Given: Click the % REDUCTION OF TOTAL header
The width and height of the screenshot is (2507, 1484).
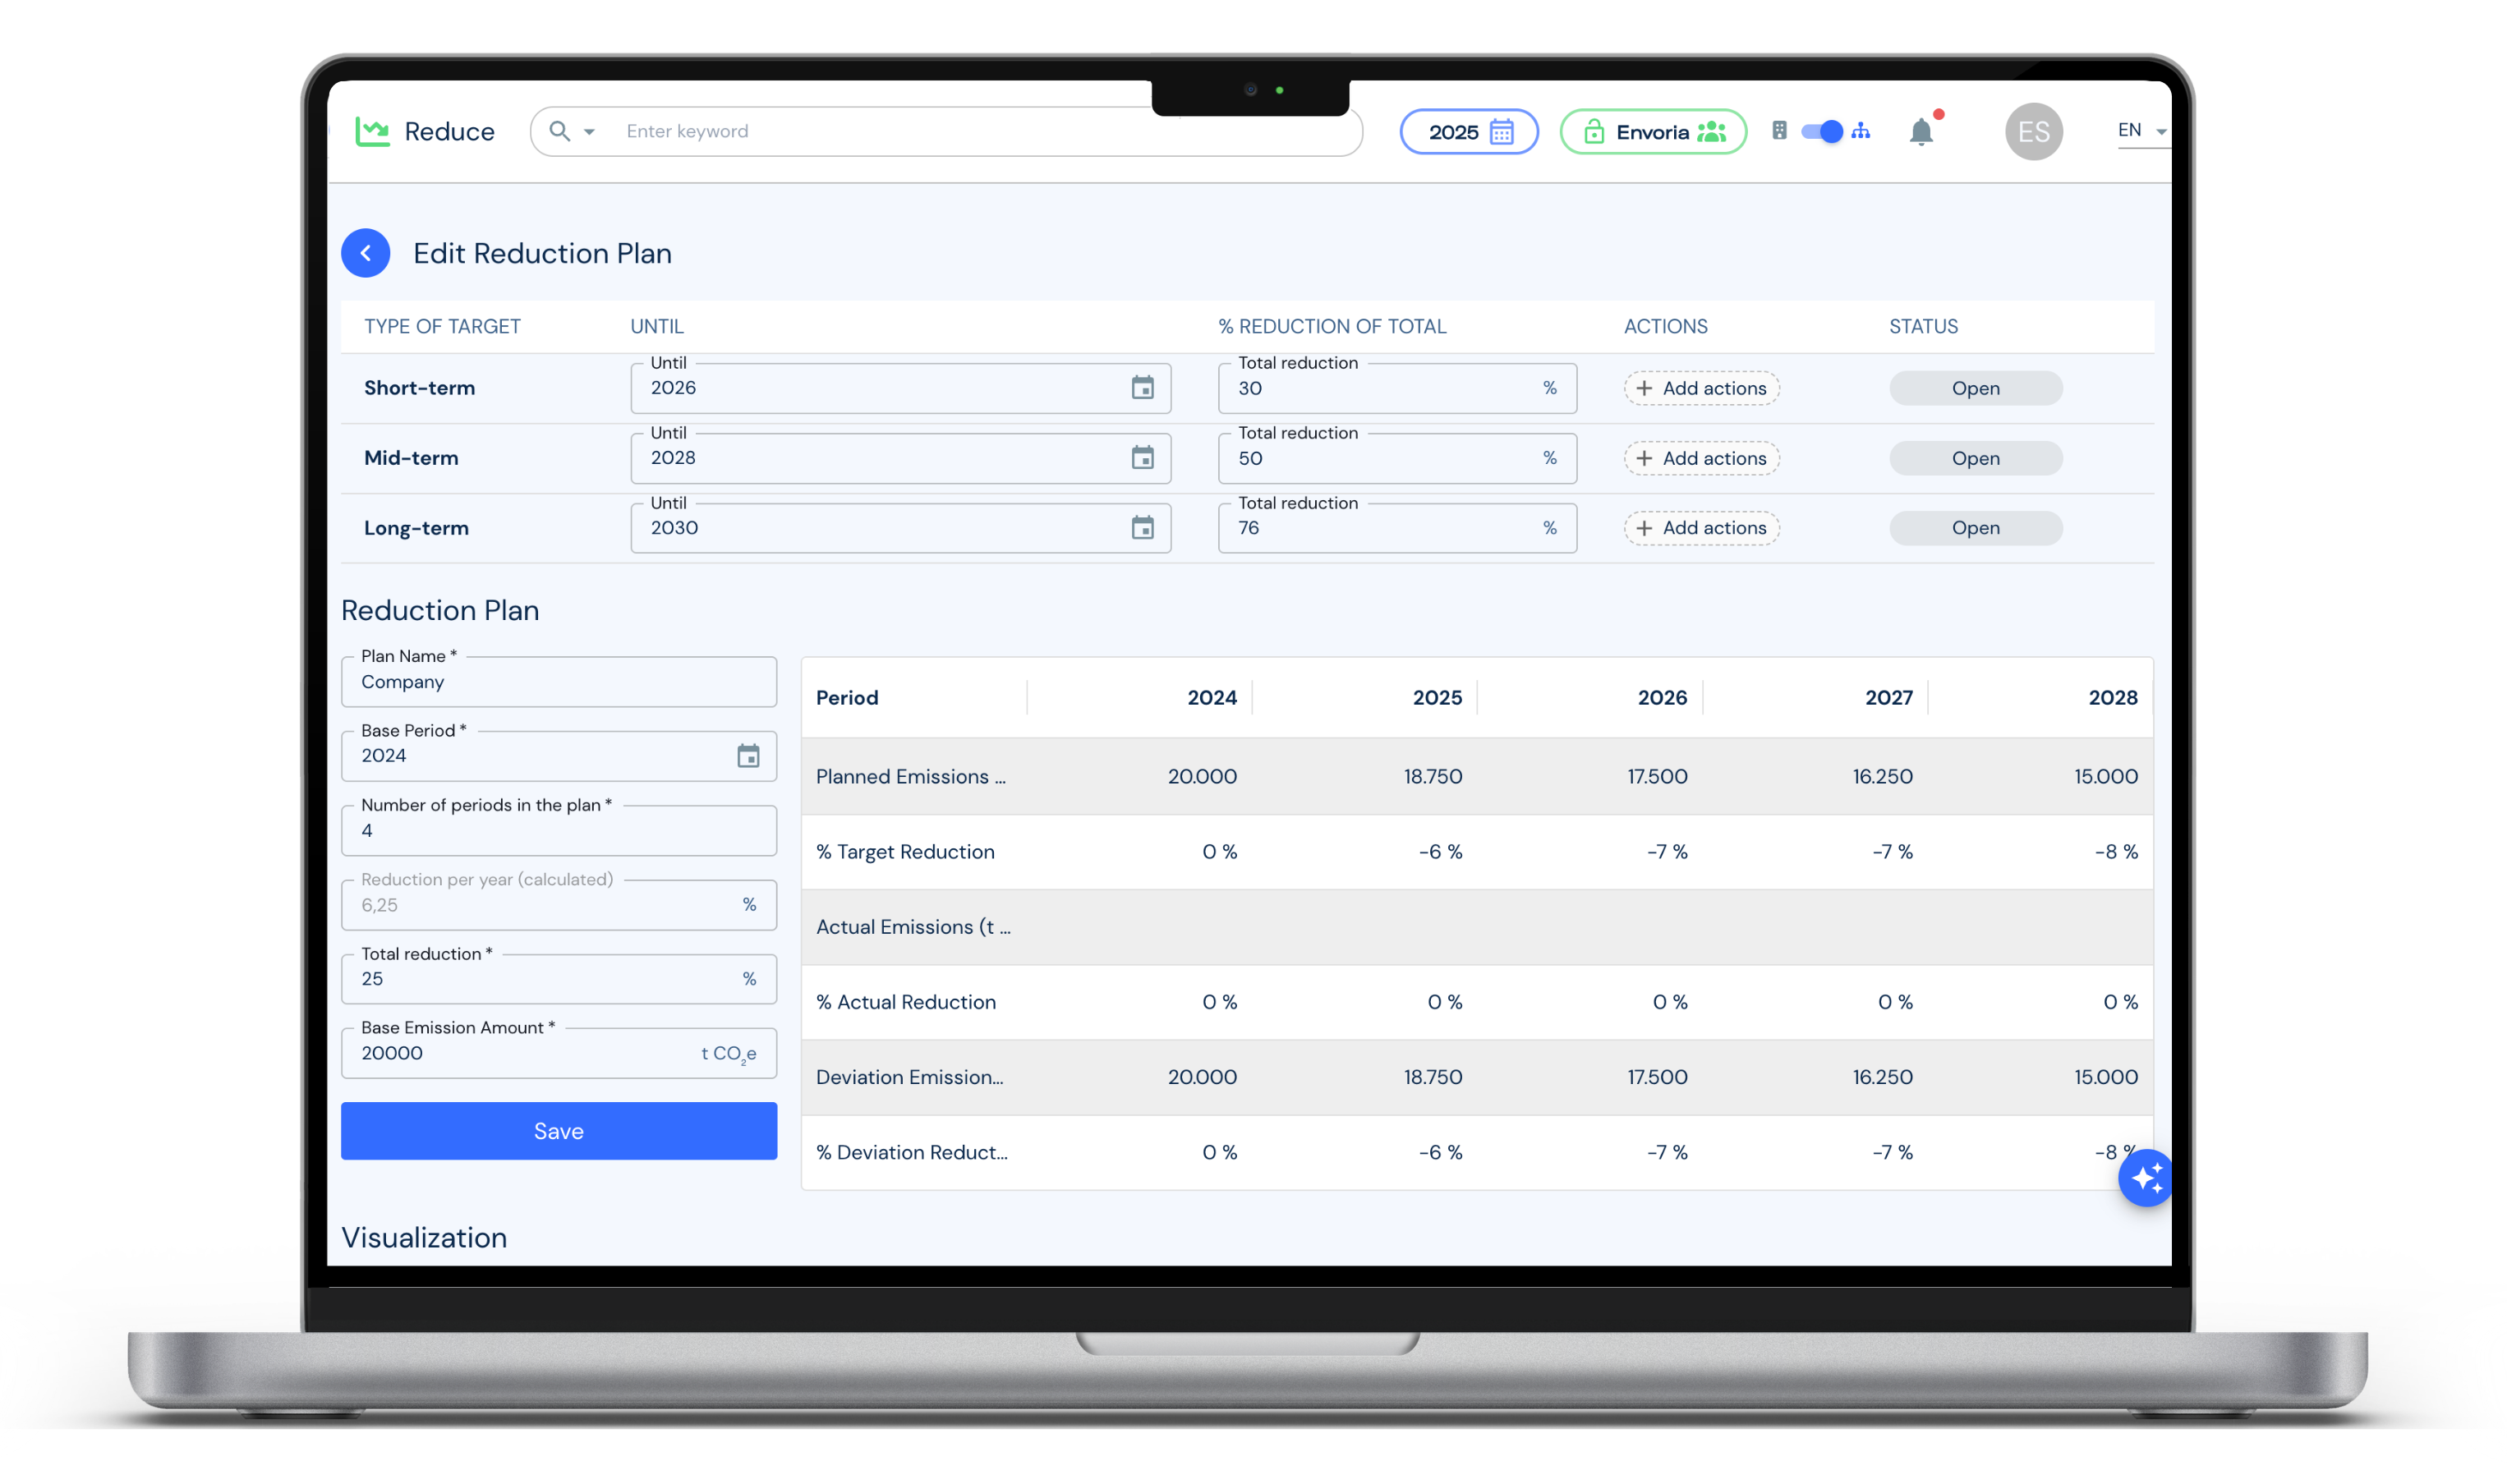Looking at the screenshot, I should (1331, 327).
